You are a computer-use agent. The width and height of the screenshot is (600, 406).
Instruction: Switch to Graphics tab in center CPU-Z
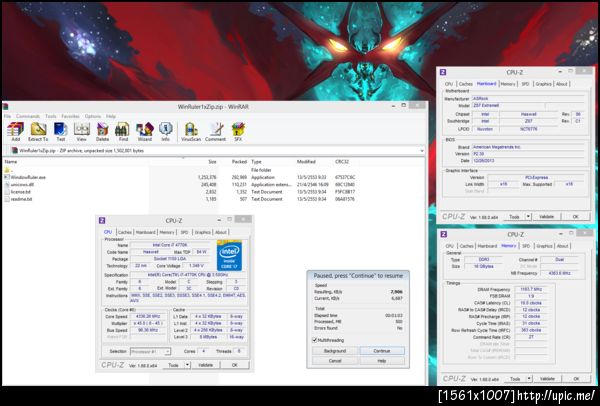click(x=202, y=232)
